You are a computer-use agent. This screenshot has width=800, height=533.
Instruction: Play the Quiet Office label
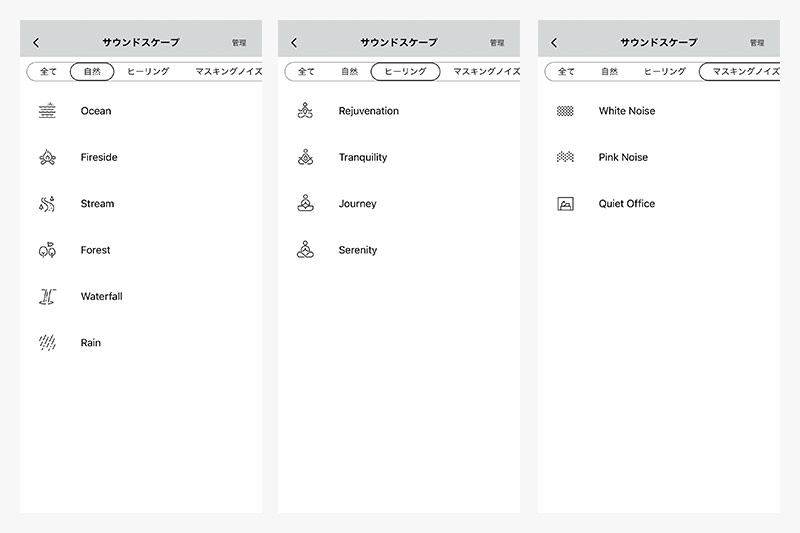tap(627, 204)
